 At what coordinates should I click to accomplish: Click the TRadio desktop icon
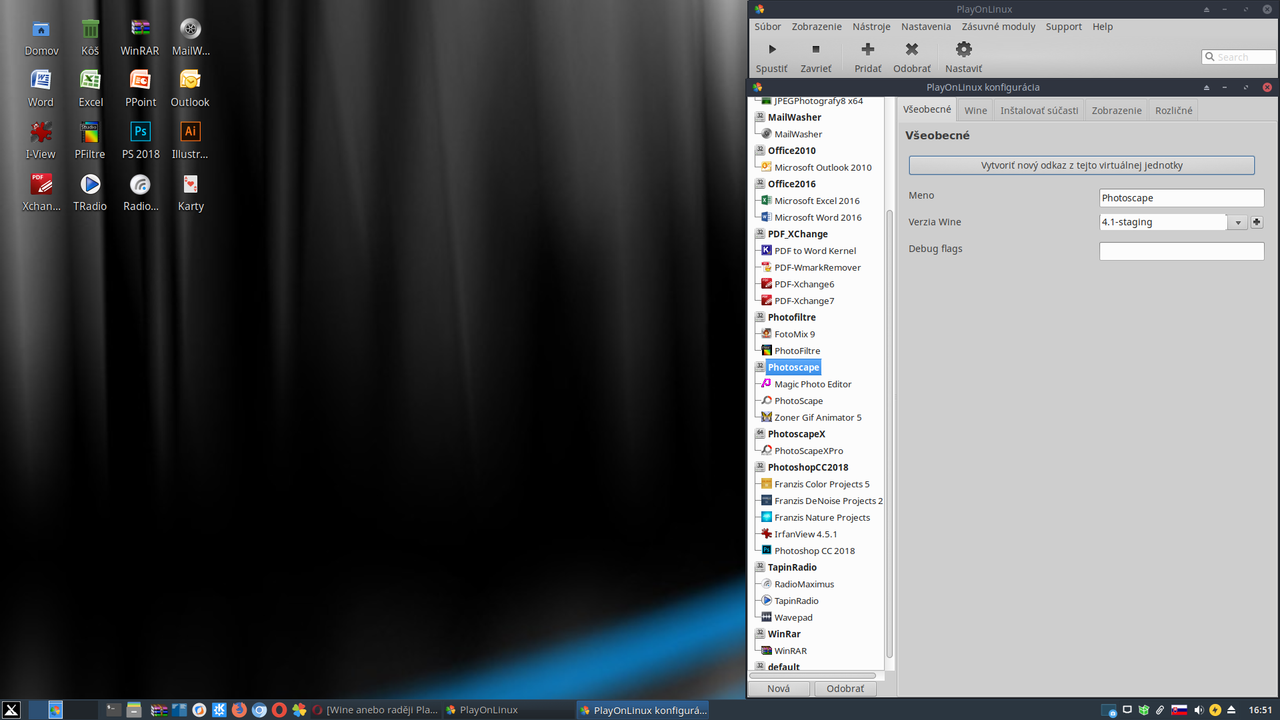tap(90, 184)
